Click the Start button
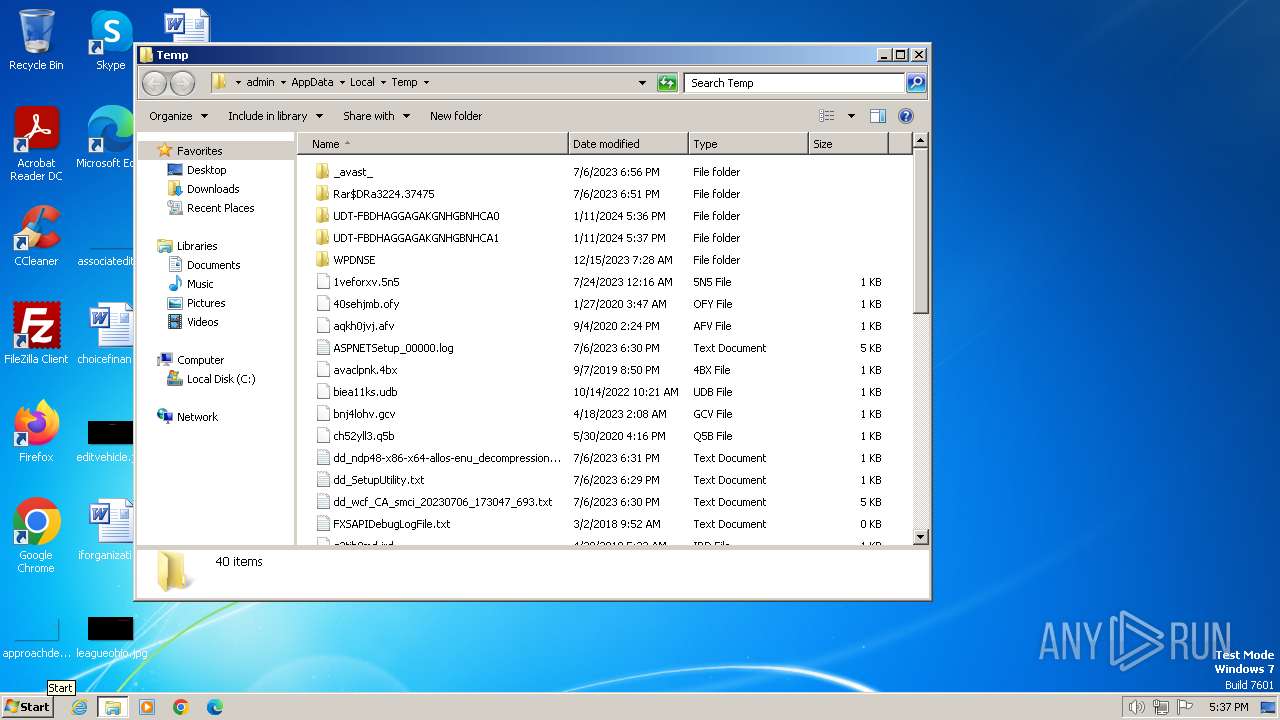 pos(27,707)
